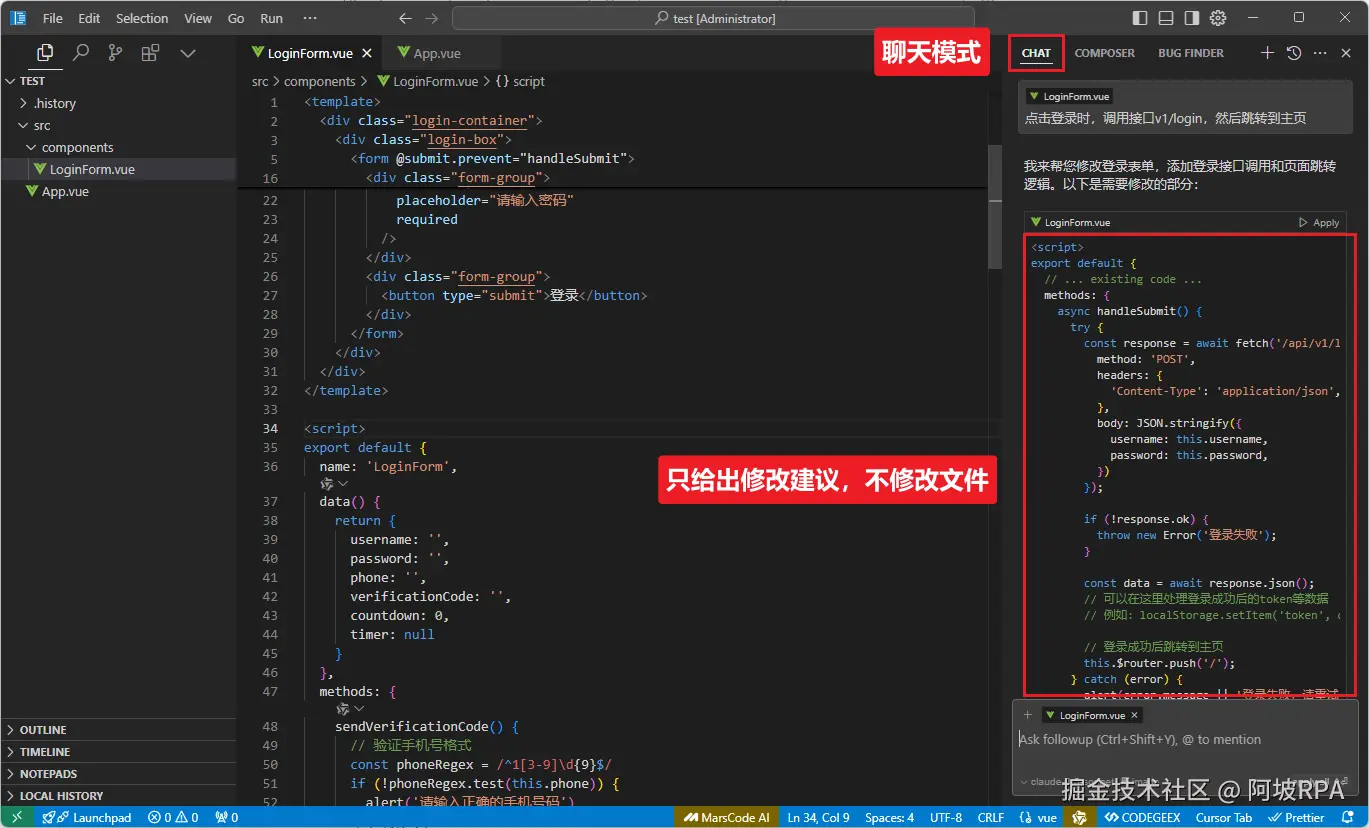Go forward with the right arrow
This screenshot has height=828, width=1369.
click(x=431, y=18)
